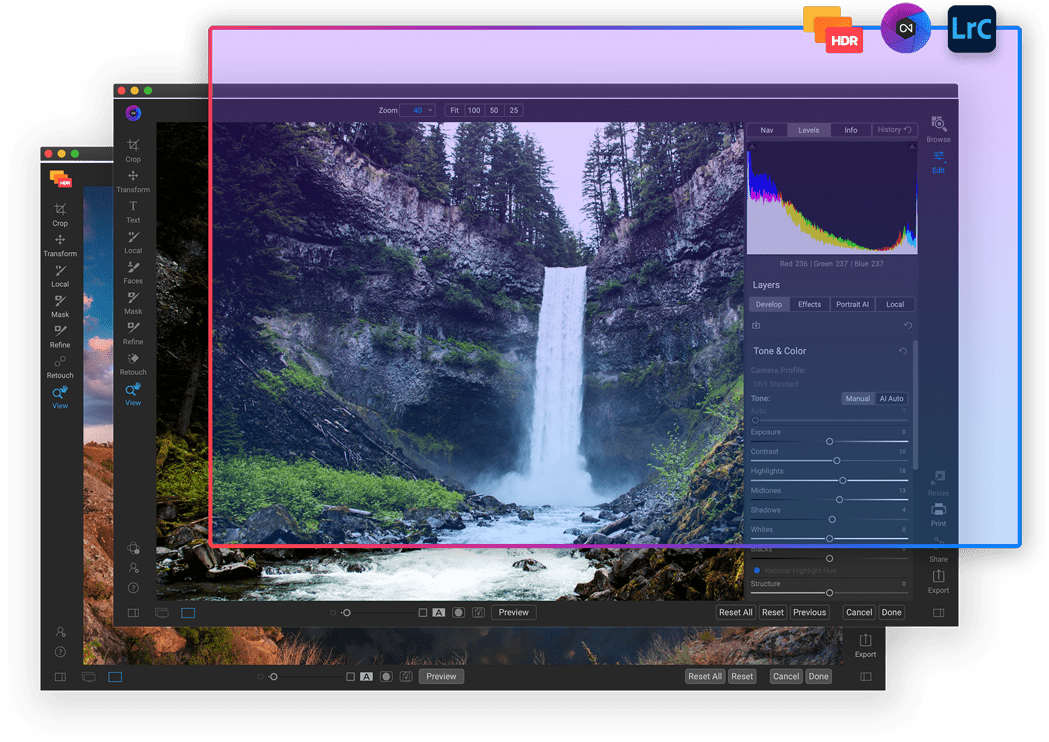Open the Effects tab

(x=809, y=304)
